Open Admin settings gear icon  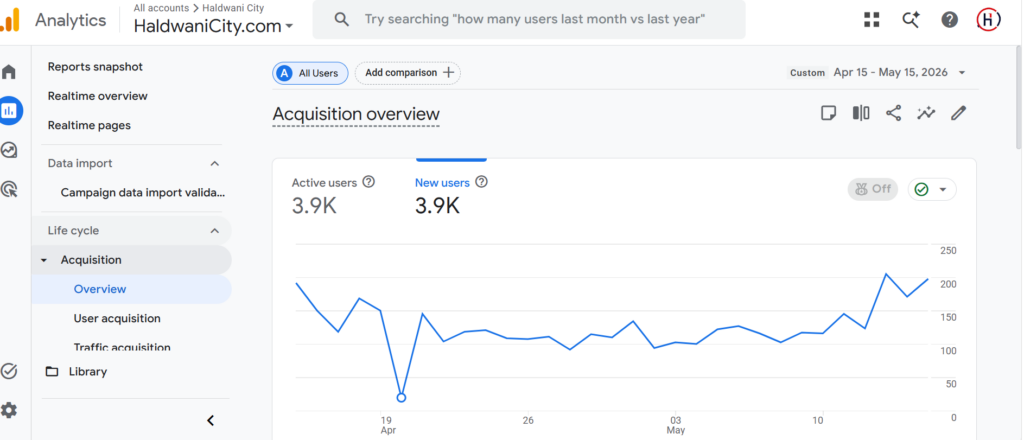click(x=9, y=411)
